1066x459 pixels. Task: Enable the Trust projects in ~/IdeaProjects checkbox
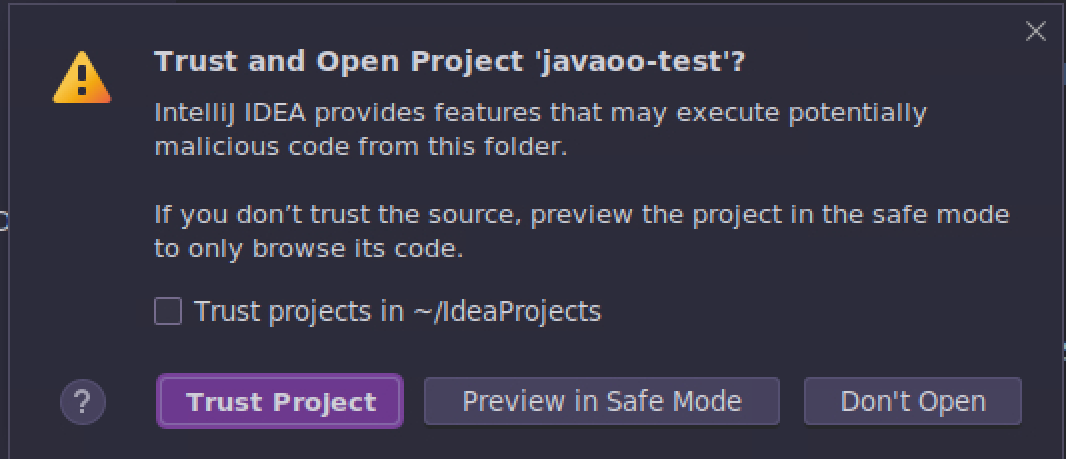pyautogui.click(x=168, y=311)
